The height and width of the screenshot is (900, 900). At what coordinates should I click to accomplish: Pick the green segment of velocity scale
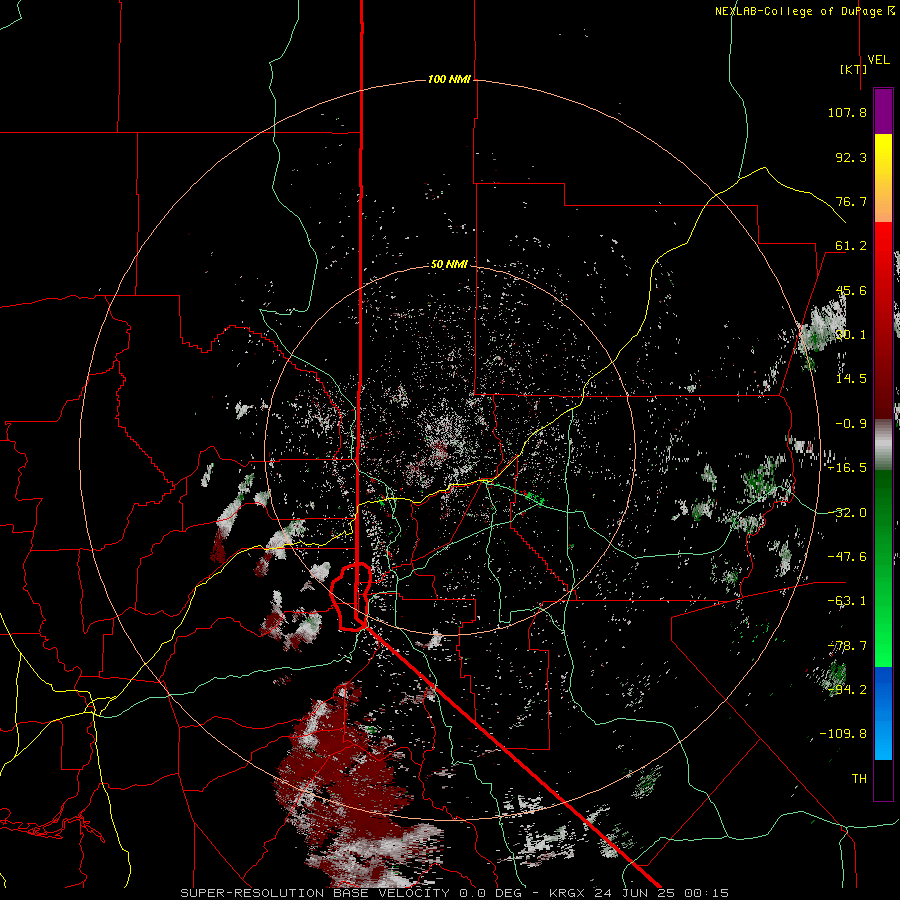click(883, 568)
